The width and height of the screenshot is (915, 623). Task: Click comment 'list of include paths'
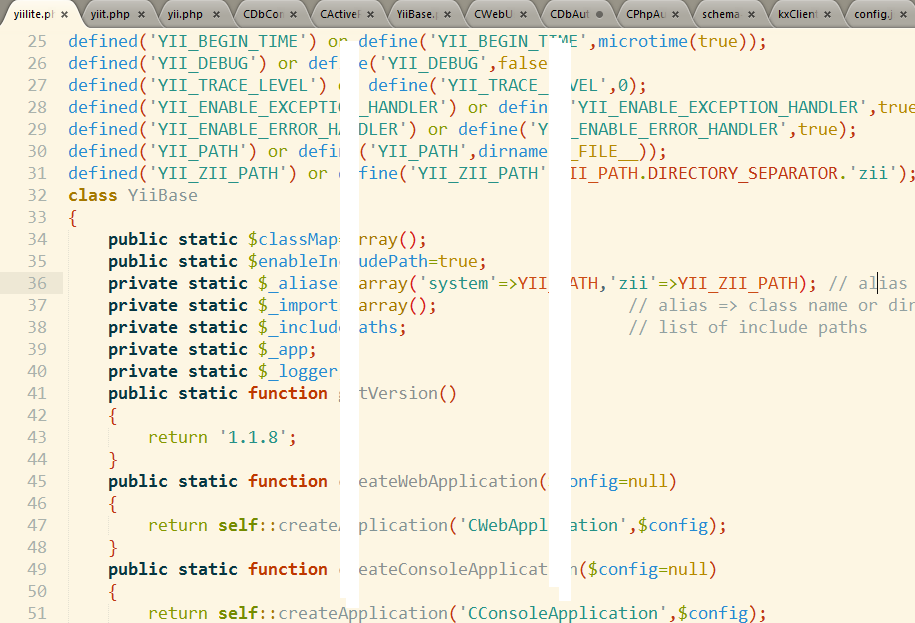[748, 327]
